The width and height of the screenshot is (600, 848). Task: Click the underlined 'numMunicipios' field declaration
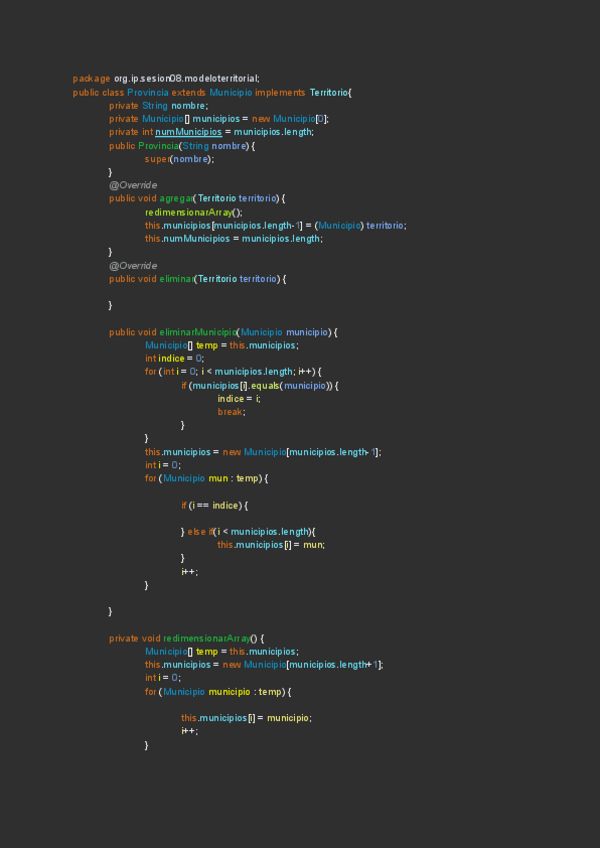pos(188,132)
